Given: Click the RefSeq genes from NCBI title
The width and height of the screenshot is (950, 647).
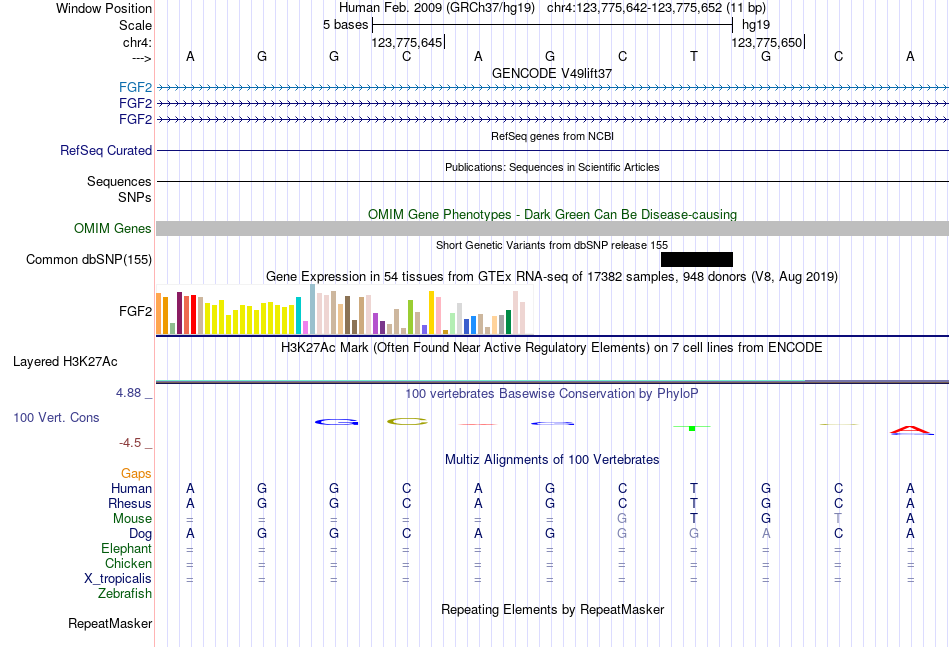Looking at the screenshot, I should [552, 136].
